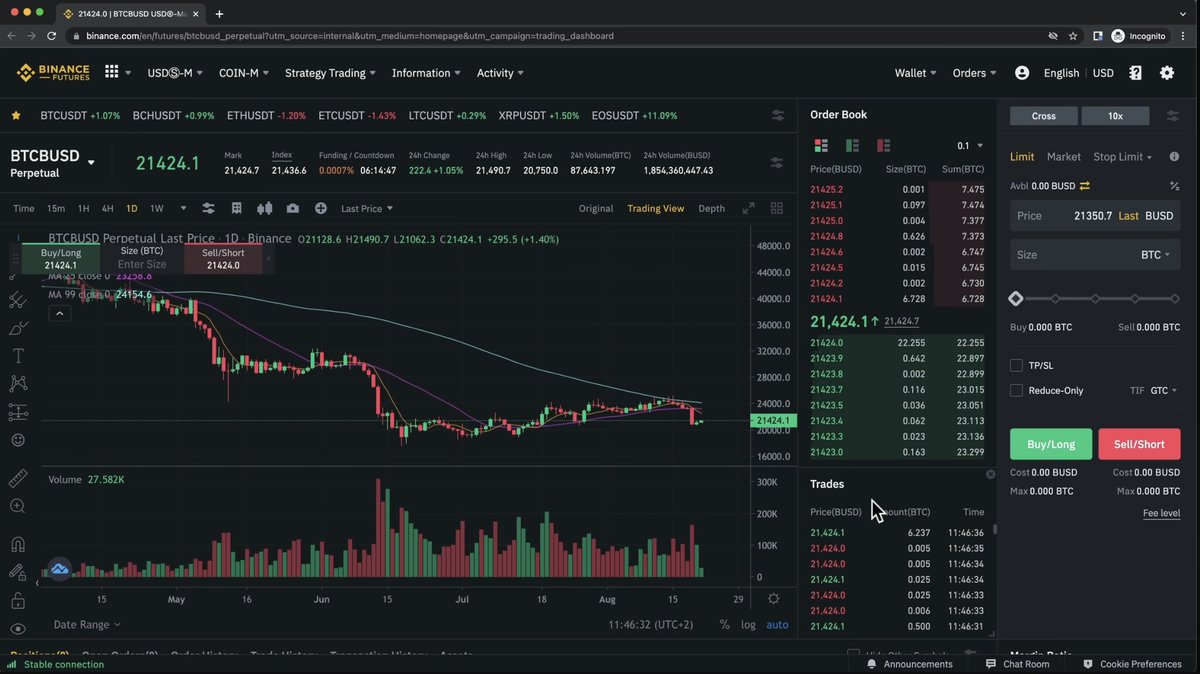
Task: Select the Stop Limit order tab
Action: coord(1122,157)
